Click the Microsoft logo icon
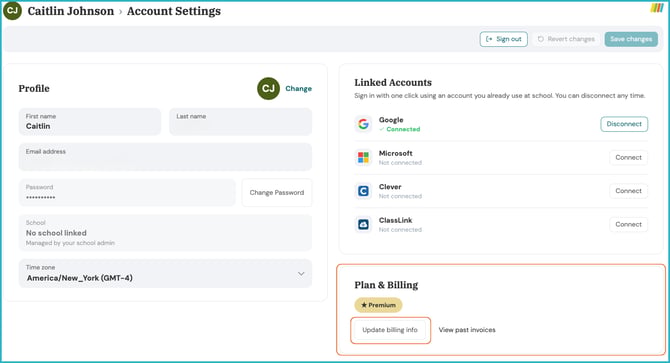This screenshot has height=363, width=670. click(x=363, y=158)
